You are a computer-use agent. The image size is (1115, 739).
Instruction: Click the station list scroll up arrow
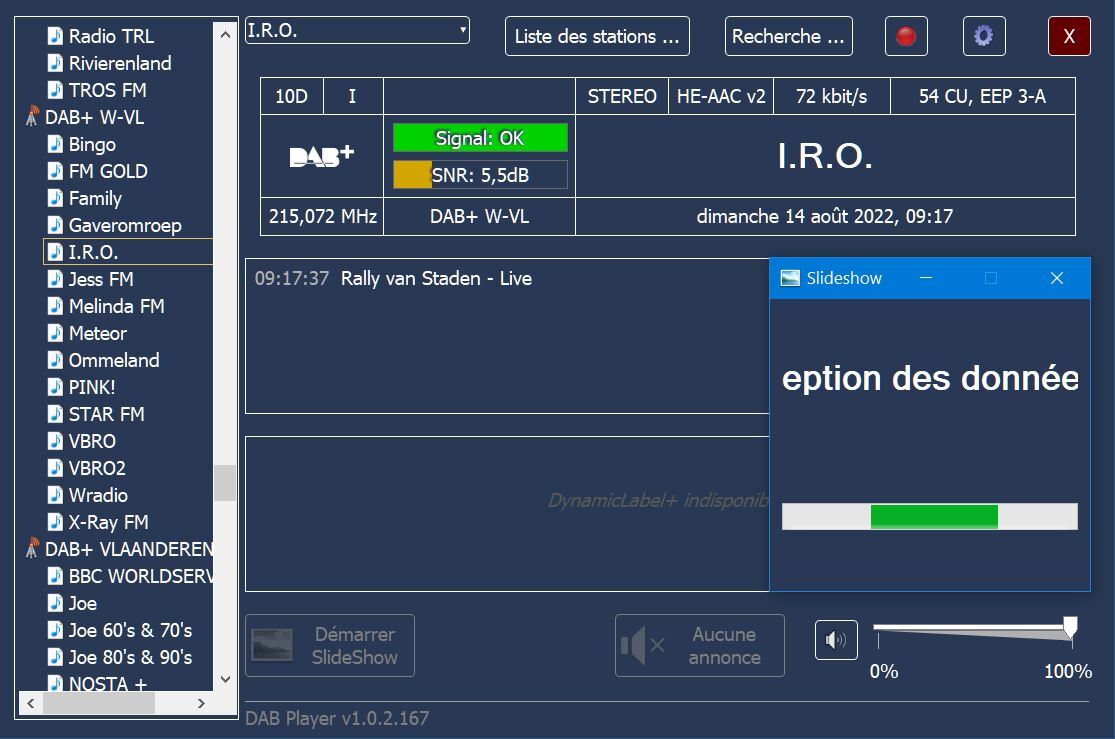(x=225, y=34)
